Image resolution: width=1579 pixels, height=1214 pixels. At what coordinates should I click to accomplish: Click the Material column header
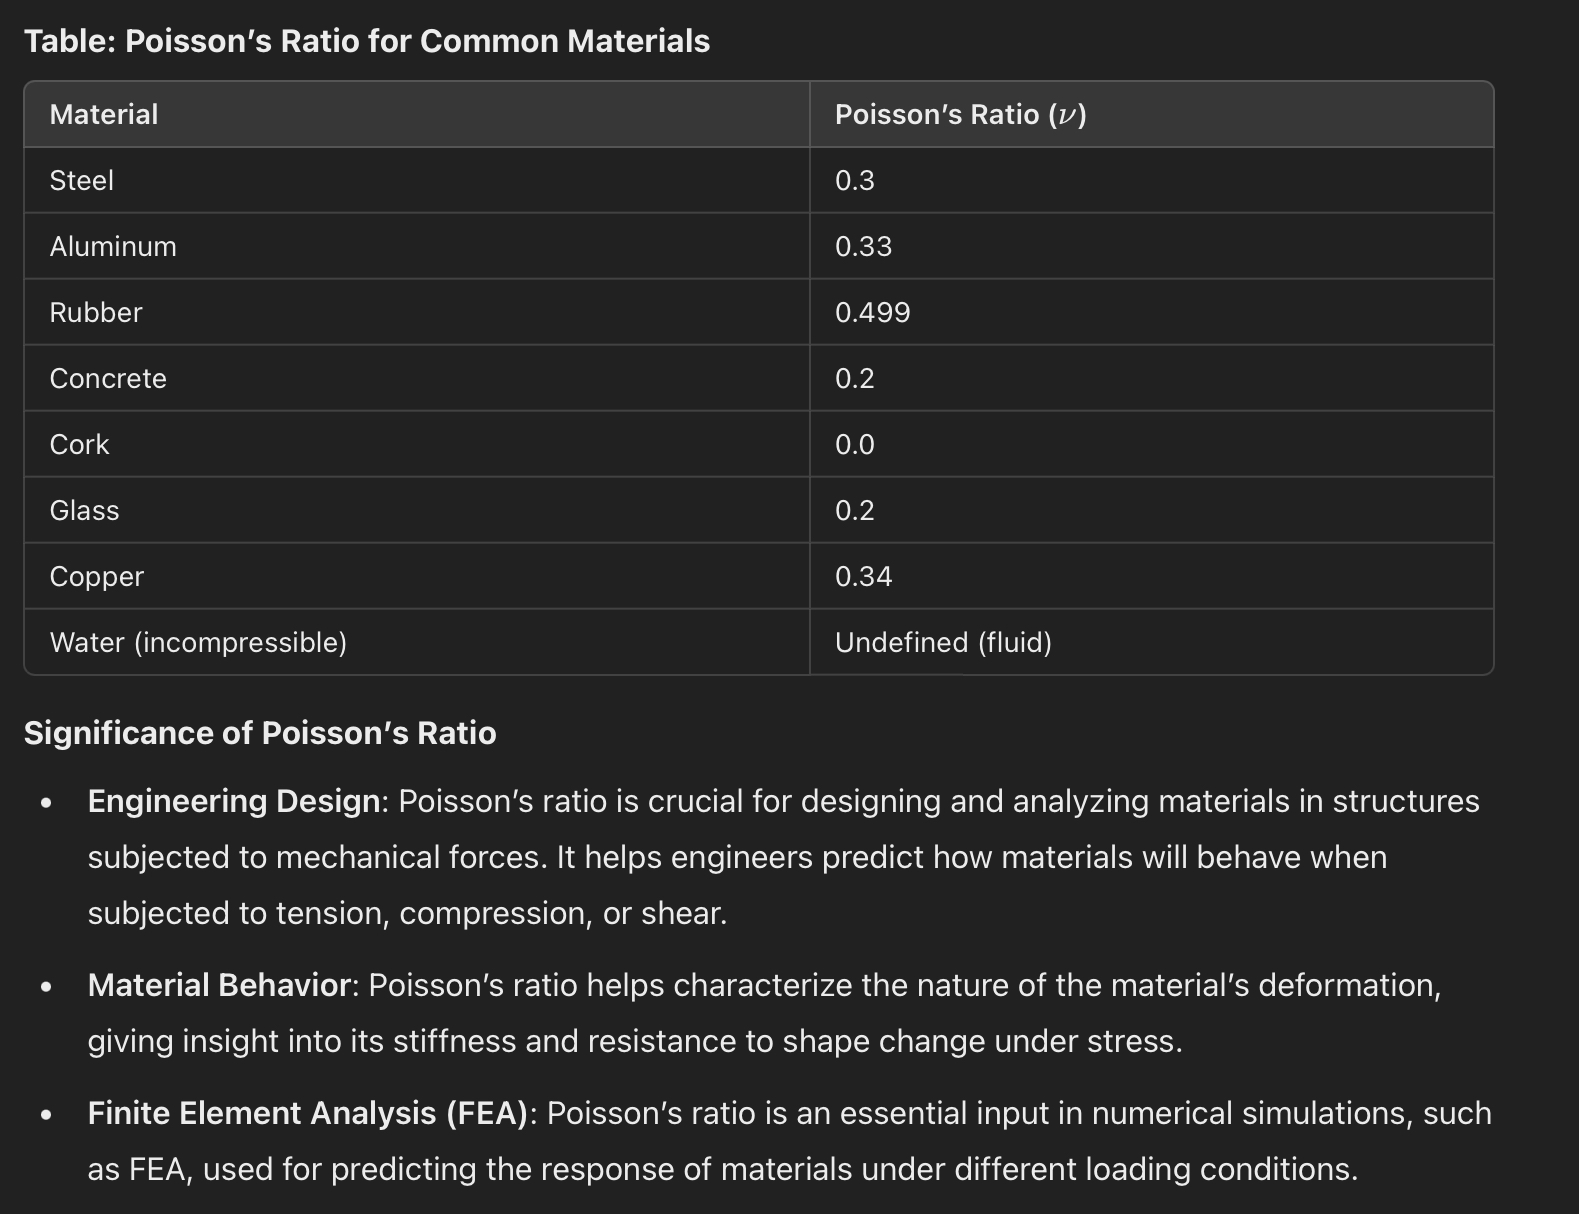coord(104,115)
